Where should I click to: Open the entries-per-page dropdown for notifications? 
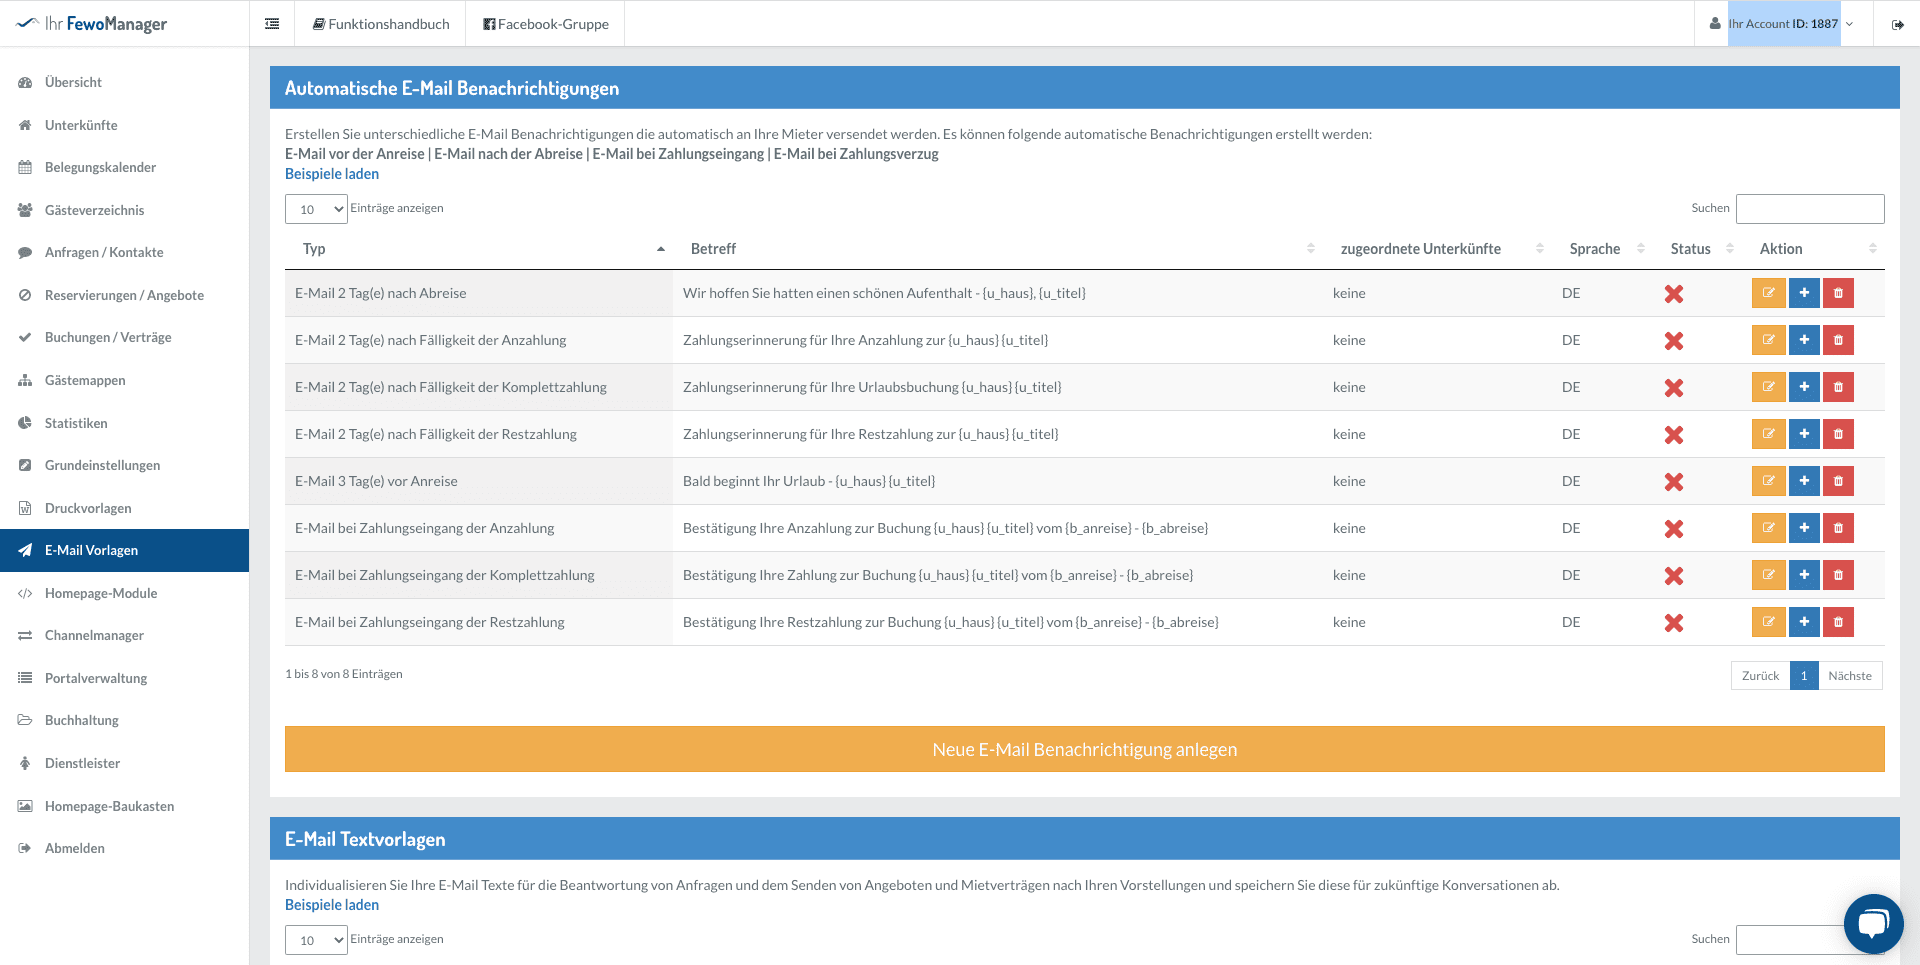point(316,209)
